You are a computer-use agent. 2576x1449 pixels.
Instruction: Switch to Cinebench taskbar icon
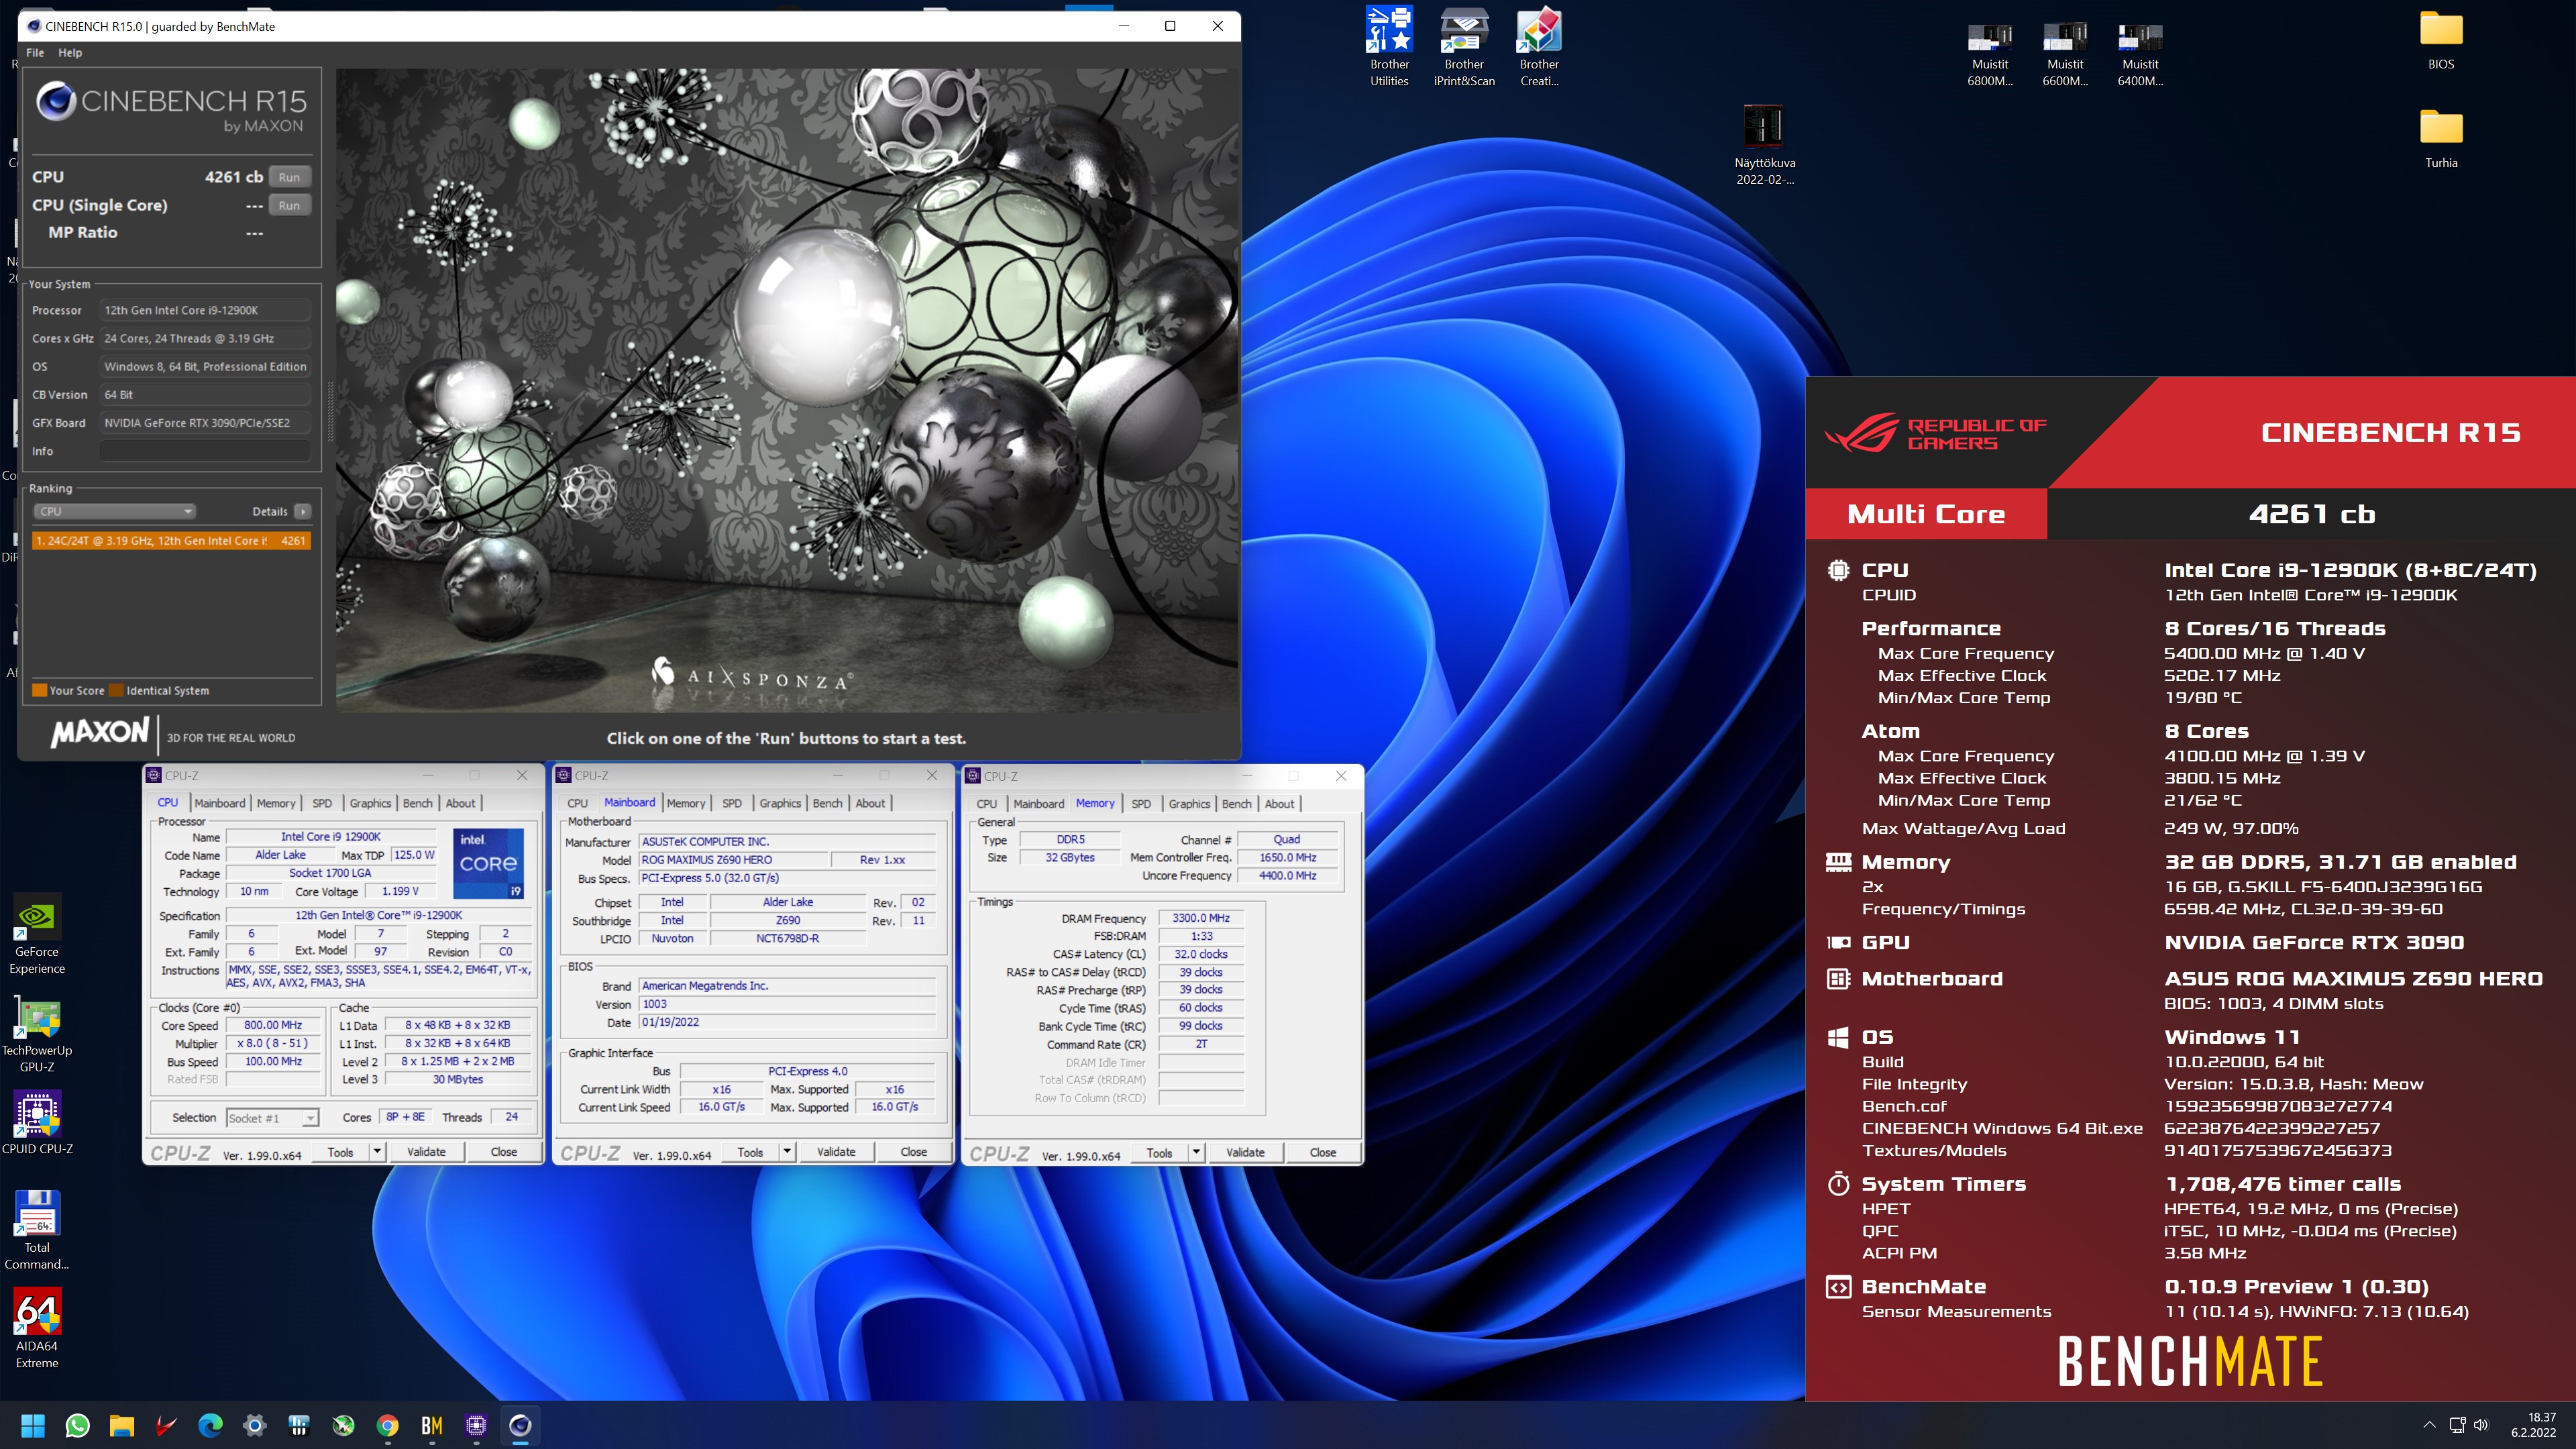(x=520, y=1425)
